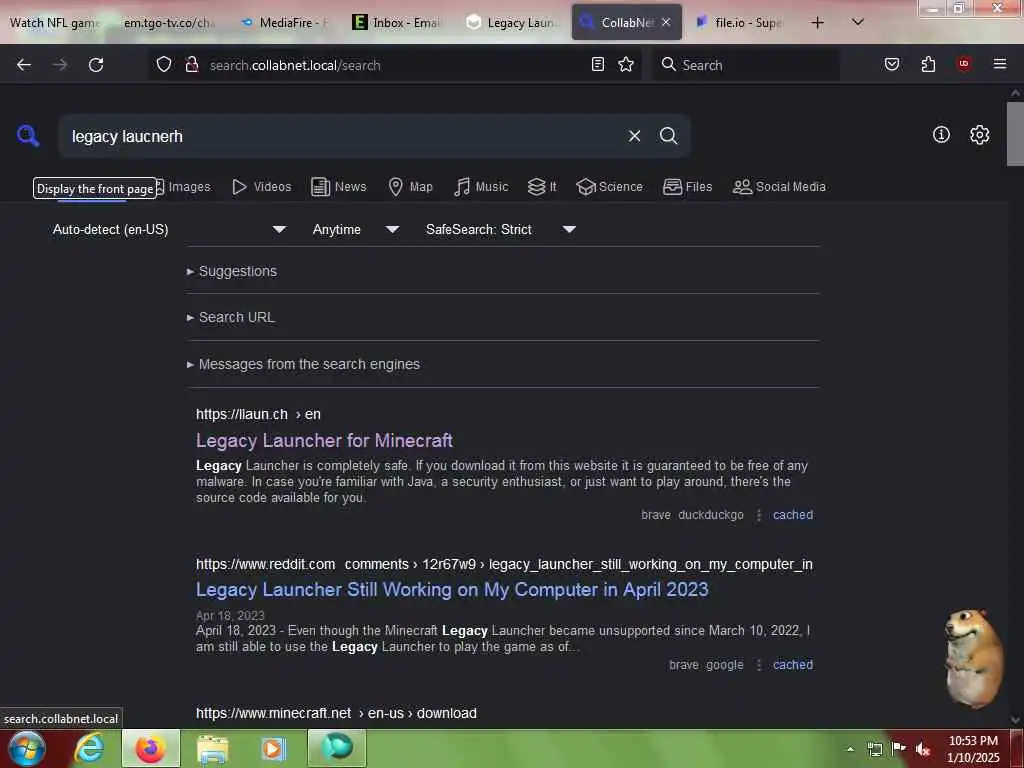Select the Social Media search category
The width and height of the screenshot is (1024, 768).
[x=779, y=187]
